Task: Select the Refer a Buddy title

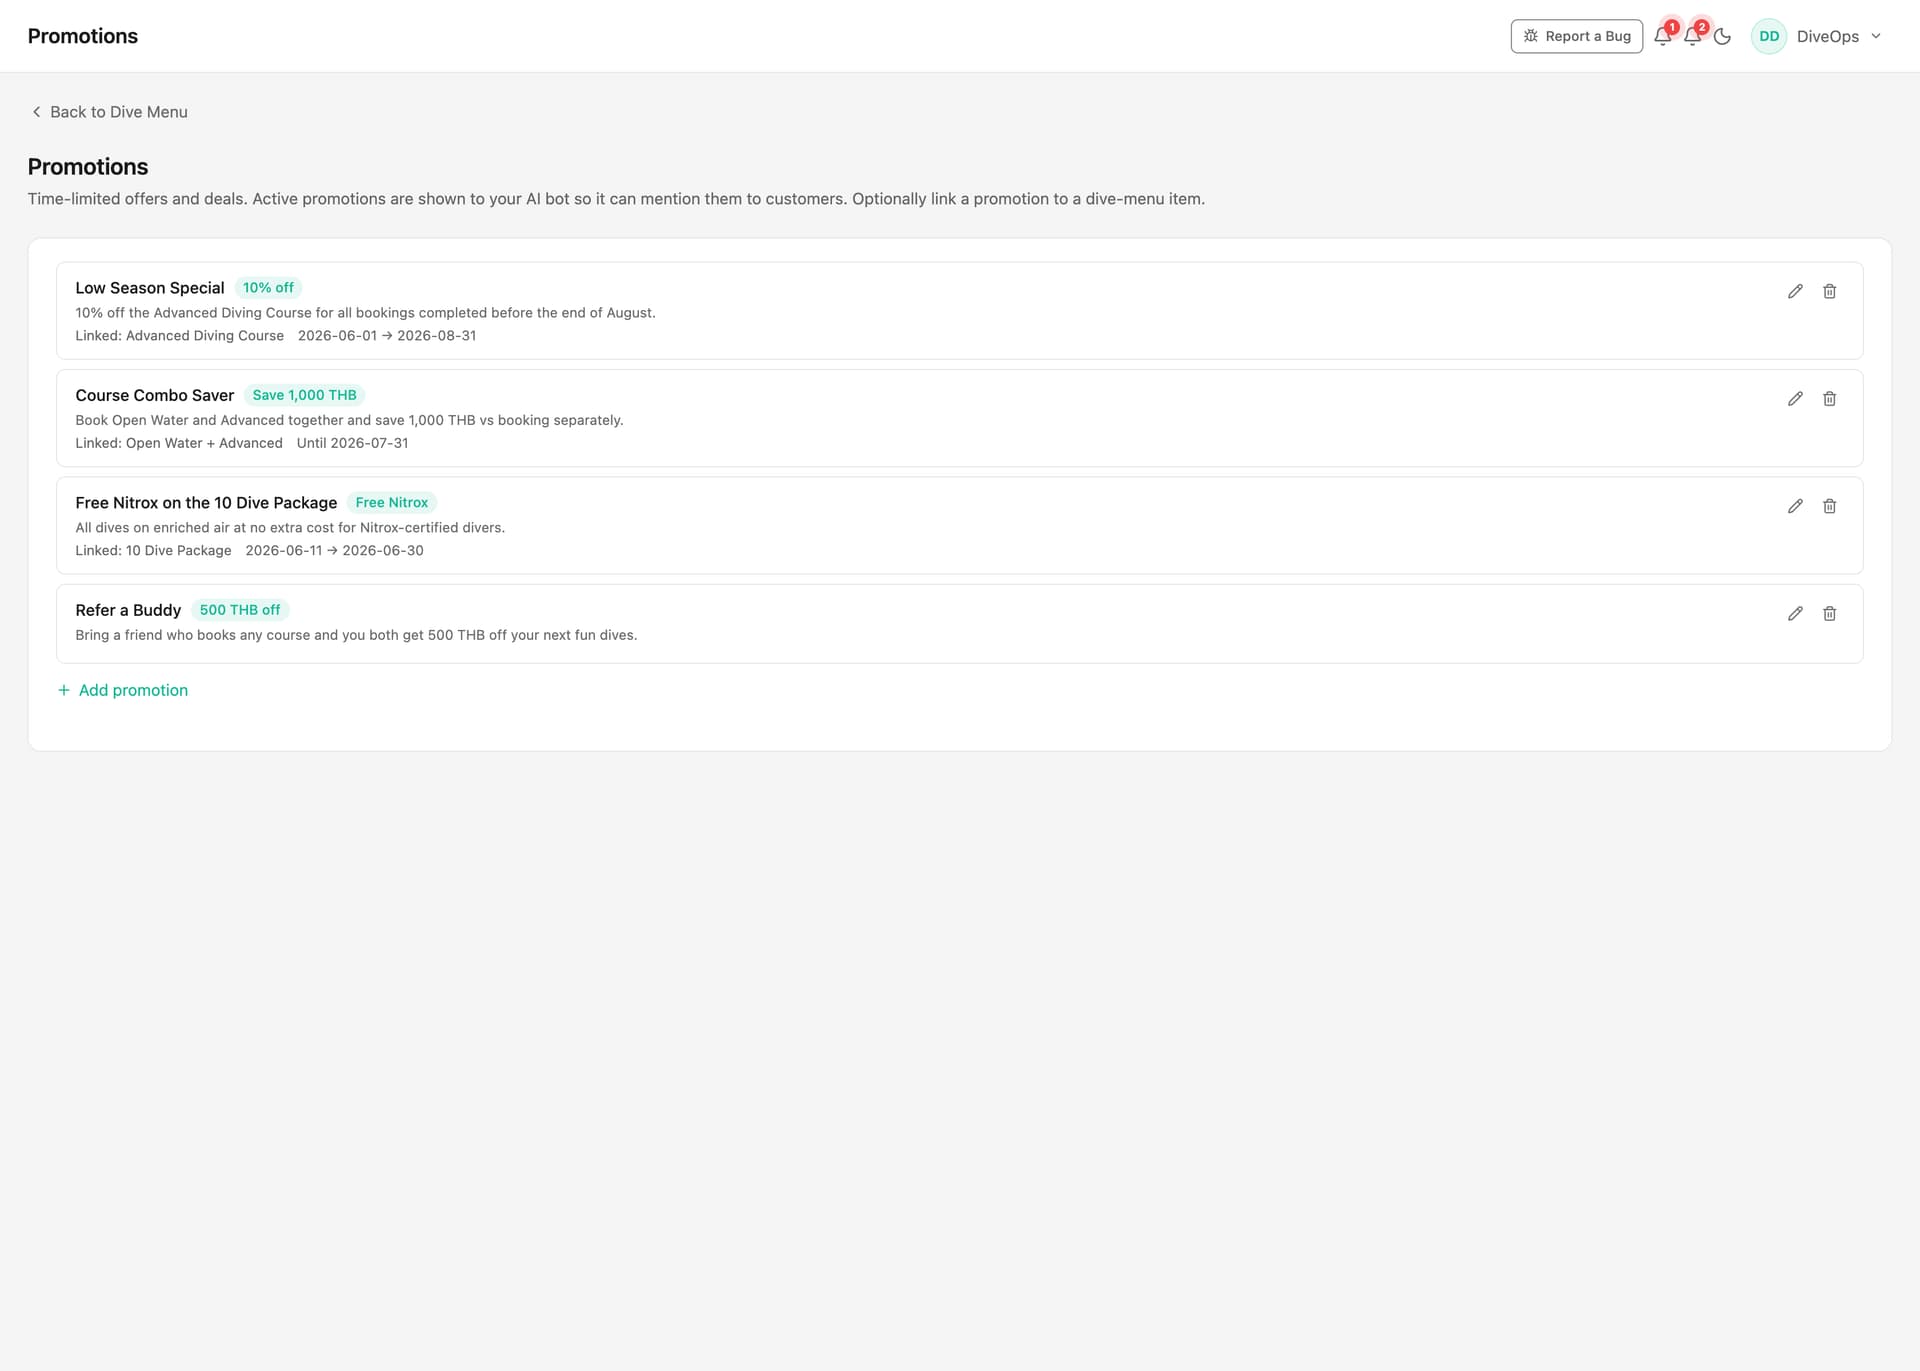Action: (x=128, y=610)
